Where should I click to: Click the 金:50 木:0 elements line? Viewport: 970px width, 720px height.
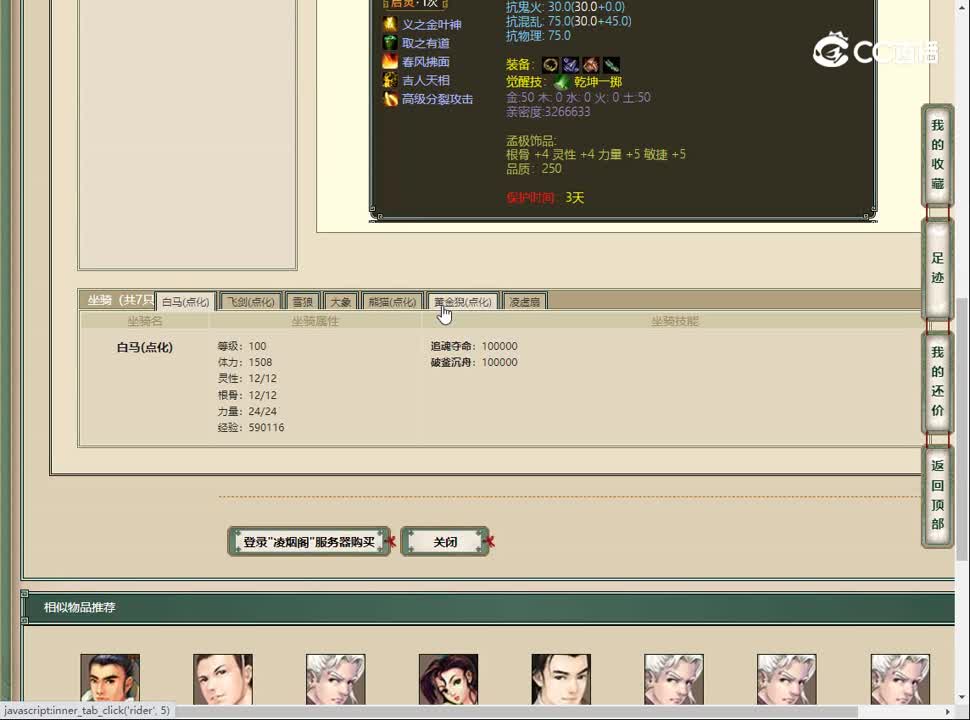tap(578, 97)
